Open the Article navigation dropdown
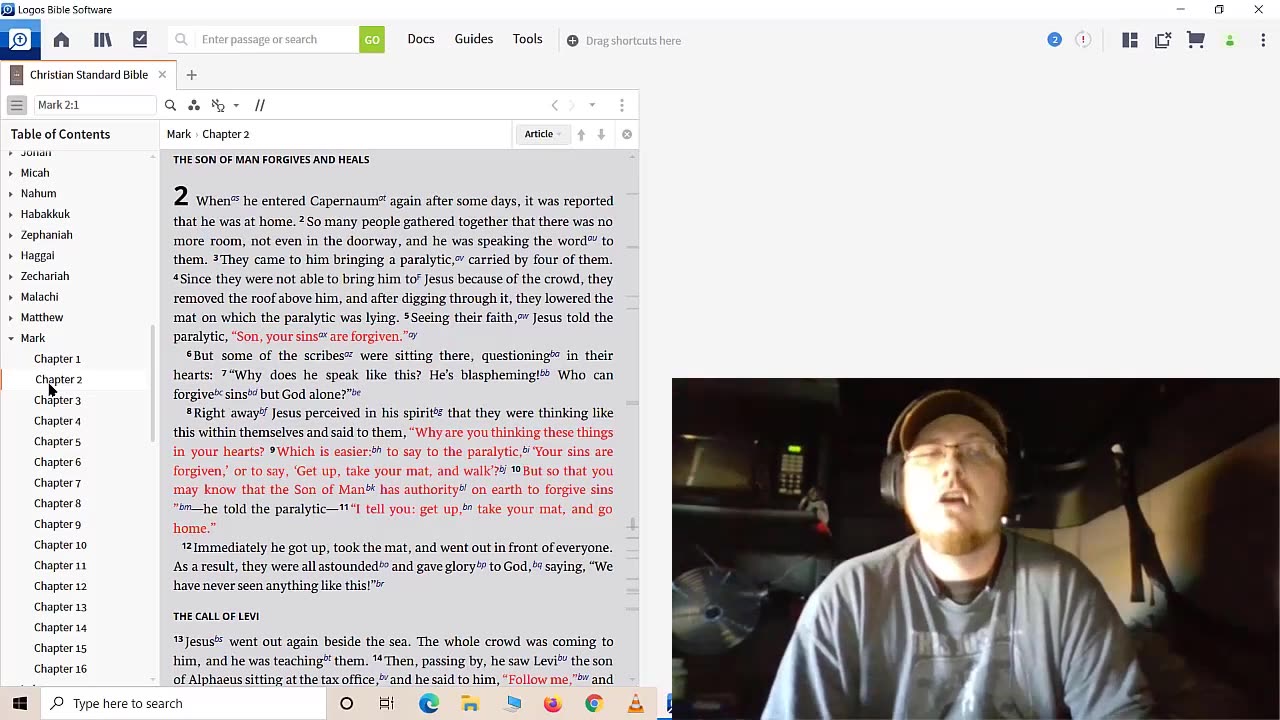 [543, 134]
